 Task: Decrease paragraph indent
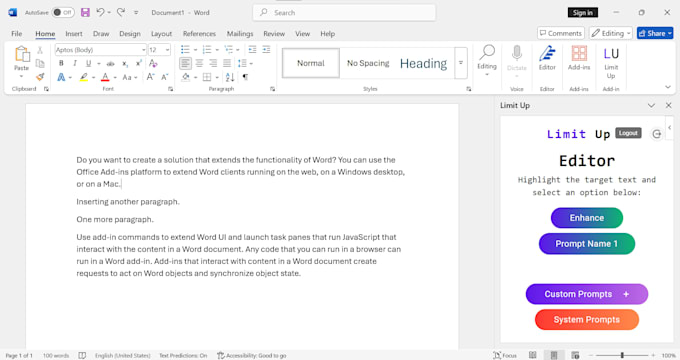252,49
